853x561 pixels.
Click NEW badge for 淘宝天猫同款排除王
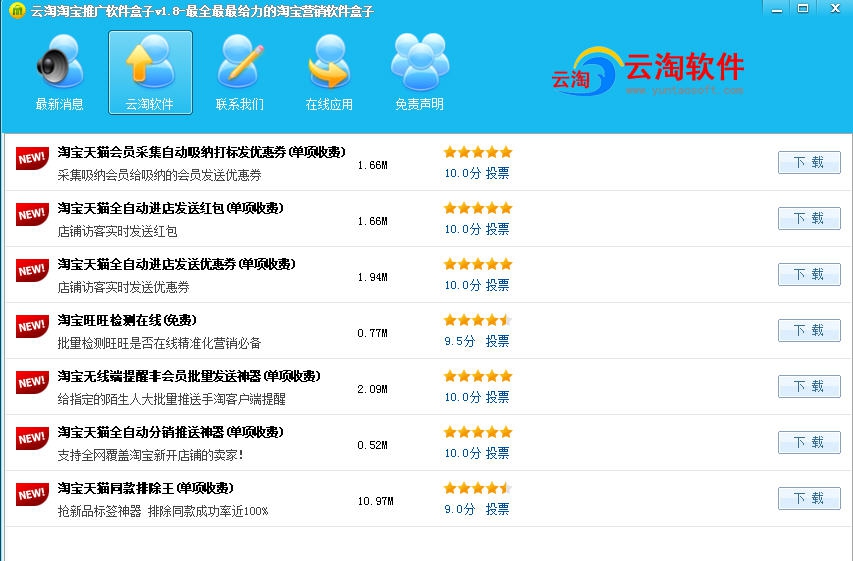(32, 494)
